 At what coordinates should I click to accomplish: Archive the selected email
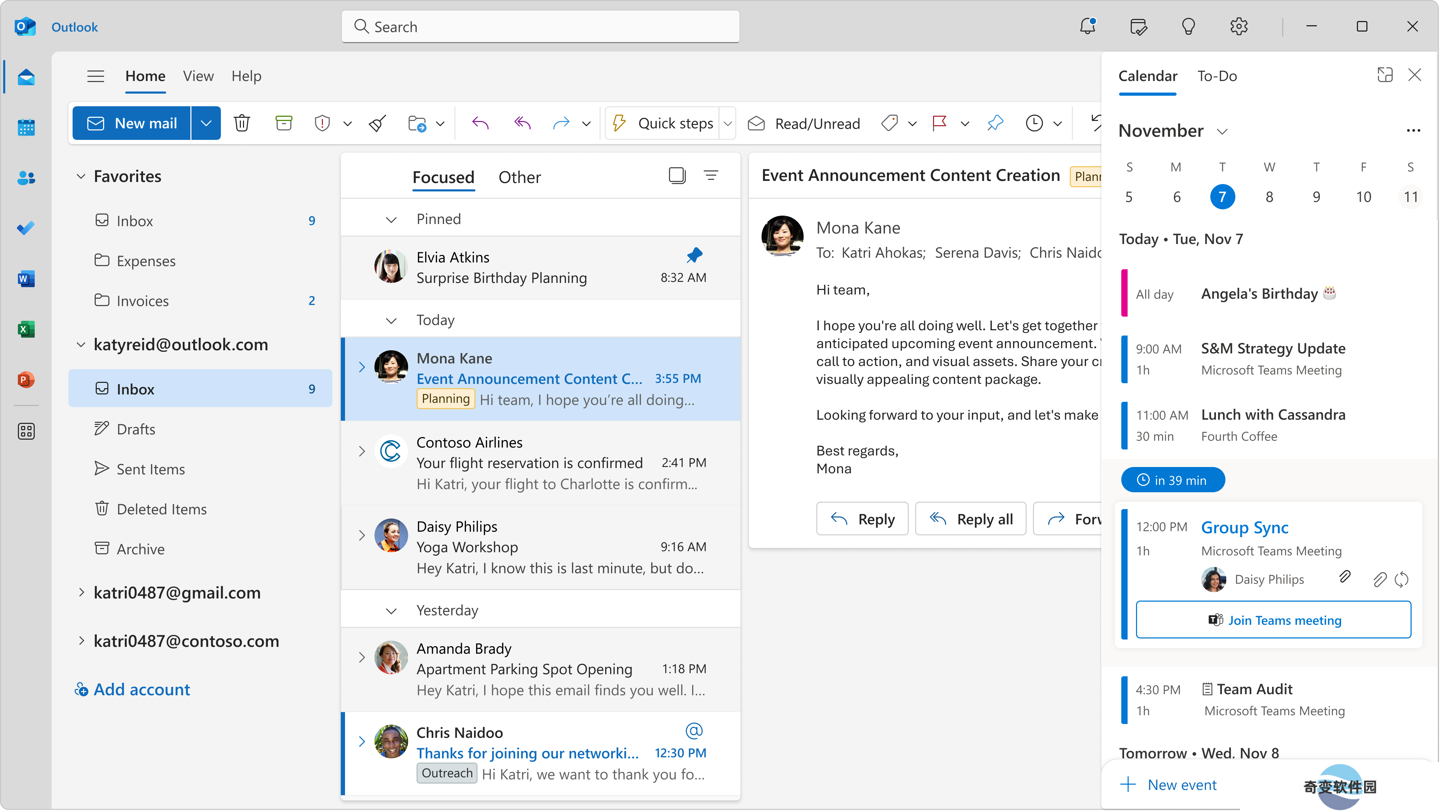pos(284,123)
